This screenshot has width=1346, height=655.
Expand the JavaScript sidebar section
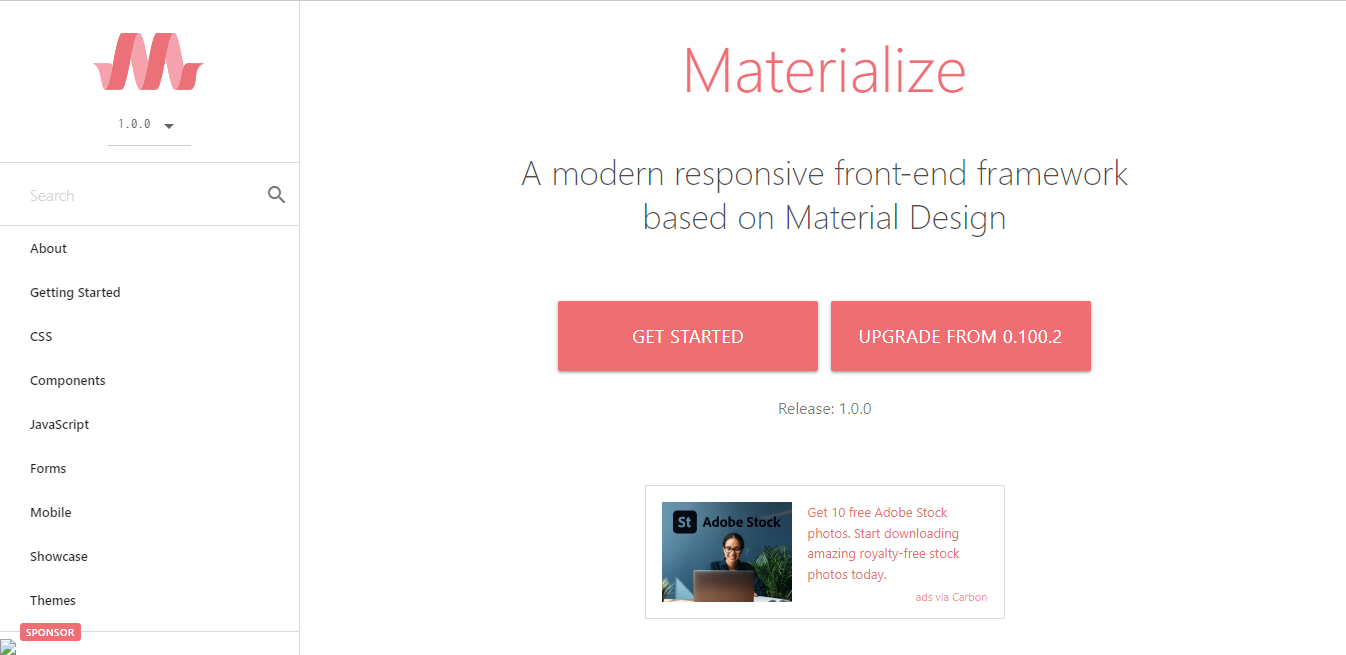pyautogui.click(x=149, y=424)
